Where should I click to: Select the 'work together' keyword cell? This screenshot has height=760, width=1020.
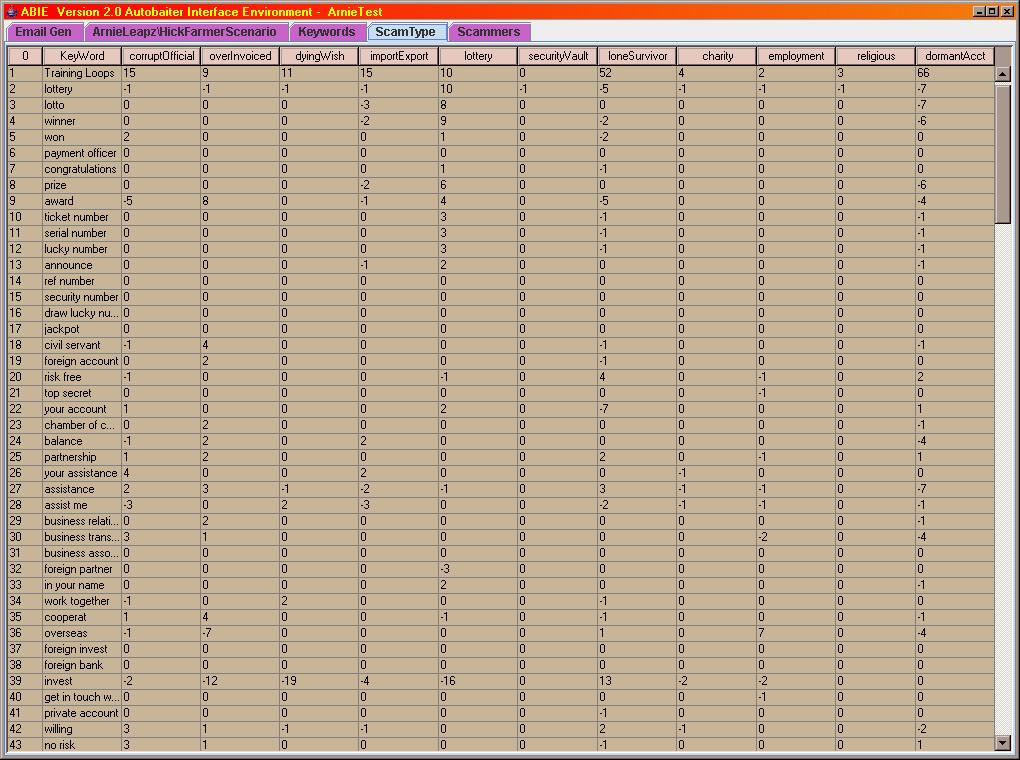(82, 601)
